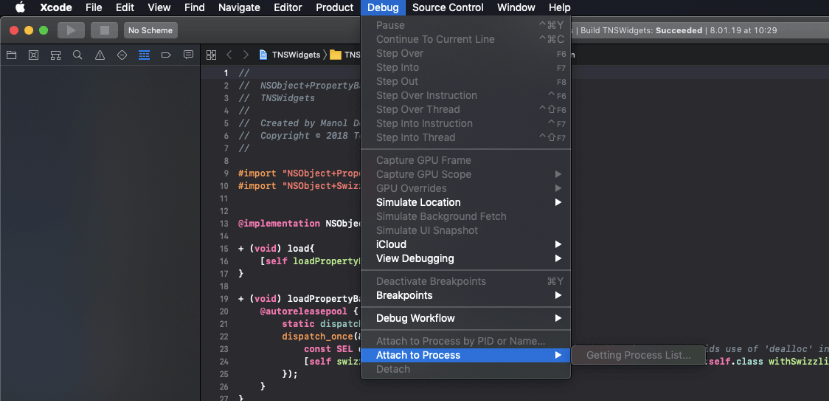Click Step Out menu item
This screenshot has width=829, height=401.
coord(465,81)
